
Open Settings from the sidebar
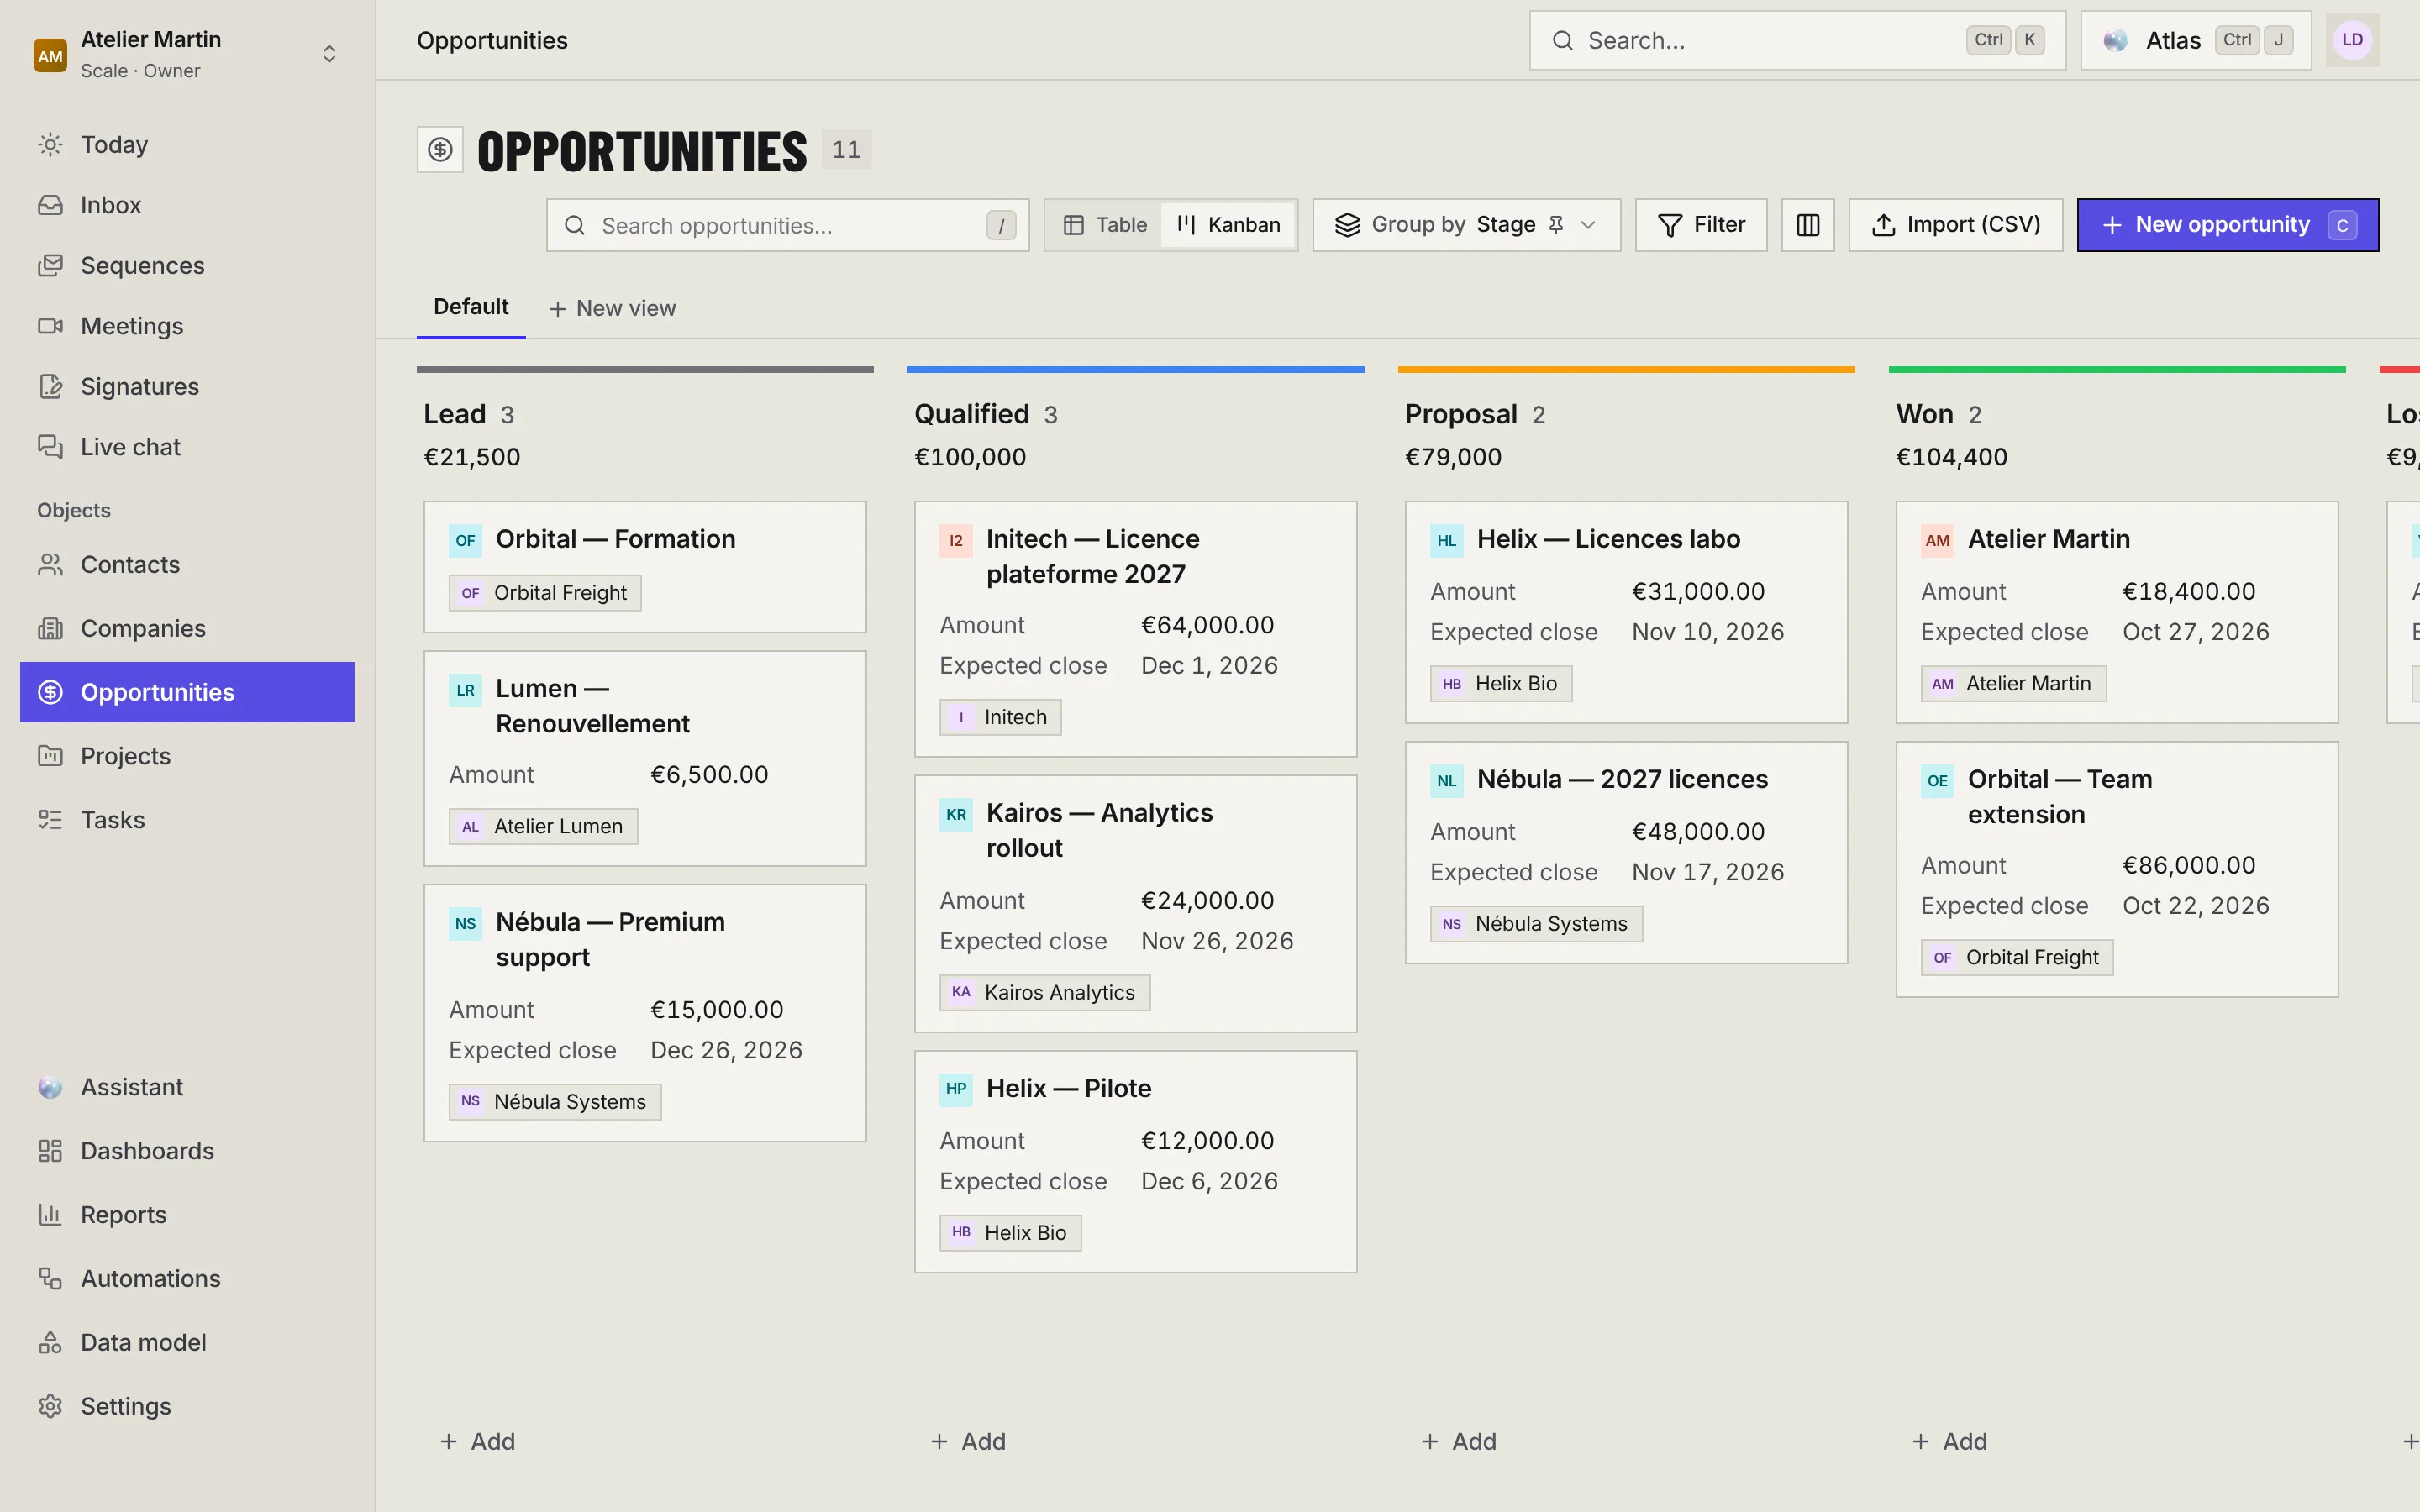187,1406
